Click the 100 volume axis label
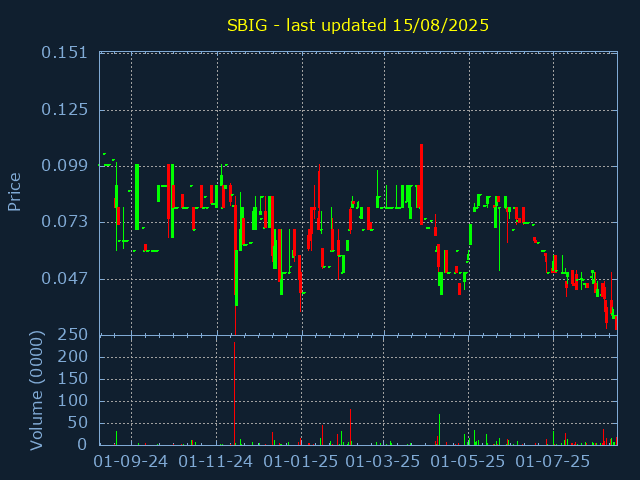 pyautogui.click(x=73, y=401)
